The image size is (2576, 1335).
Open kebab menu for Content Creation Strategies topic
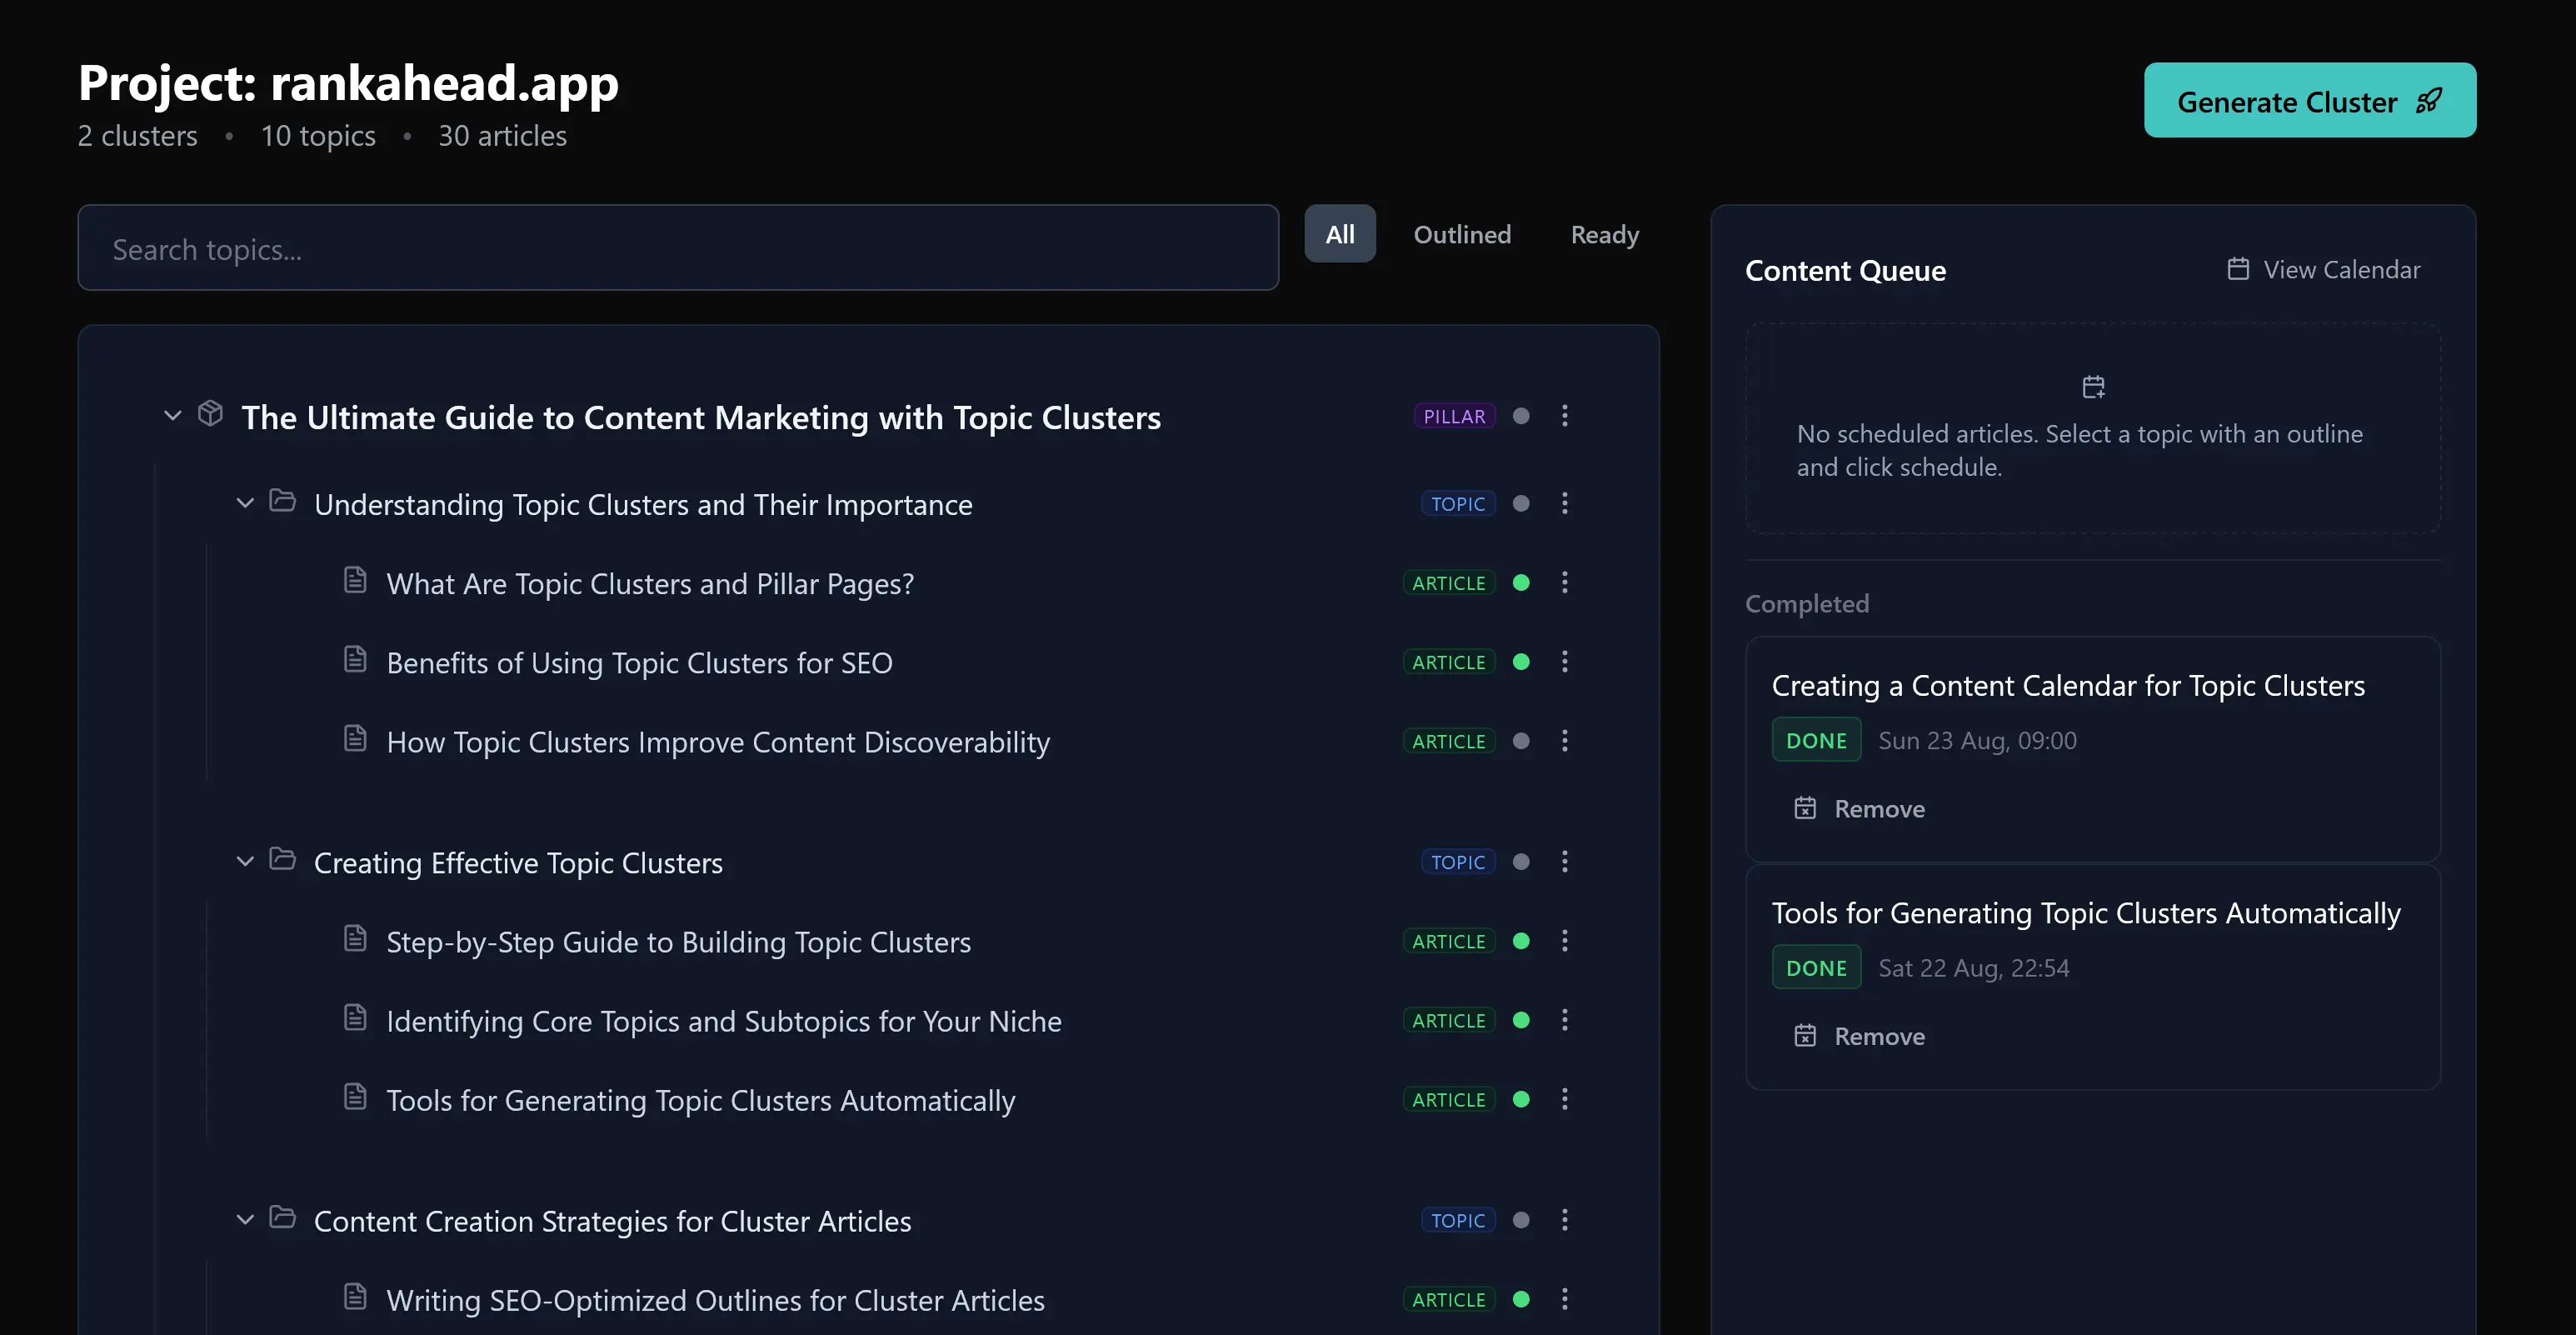point(1565,1219)
